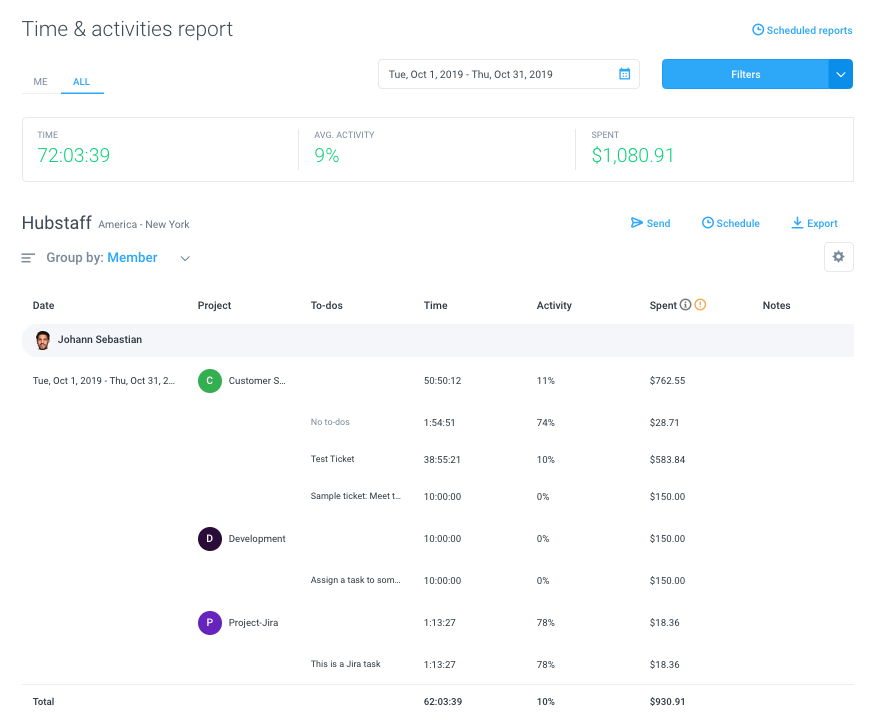
Task: Open the calendar icon in date range field
Action: click(624, 74)
